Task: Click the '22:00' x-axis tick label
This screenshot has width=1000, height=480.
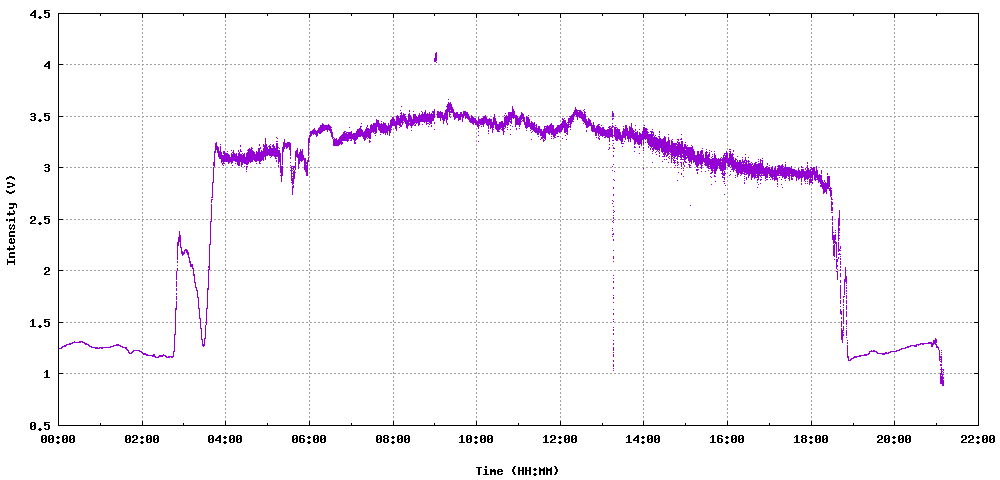Action: [x=978, y=439]
